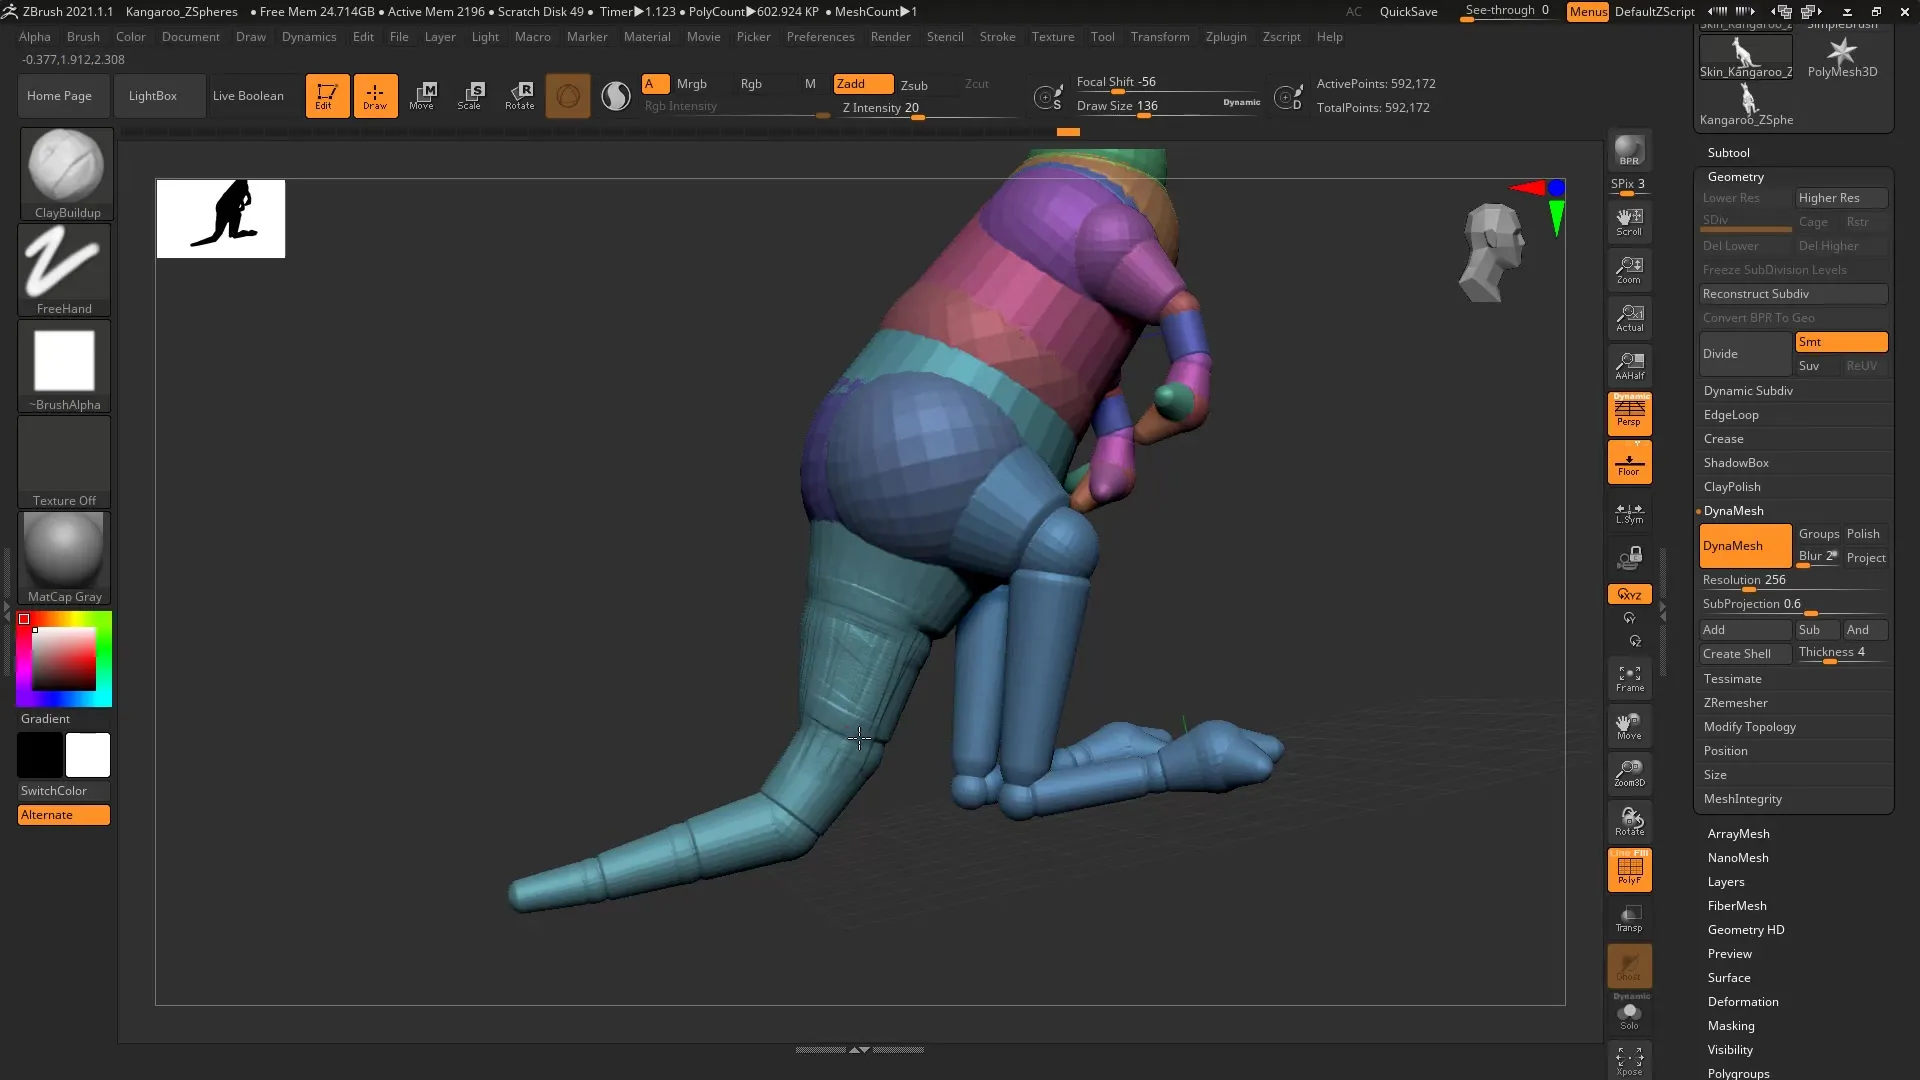Toggle Floor grid display
This screenshot has width=1920, height=1080.
[x=1629, y=462]
